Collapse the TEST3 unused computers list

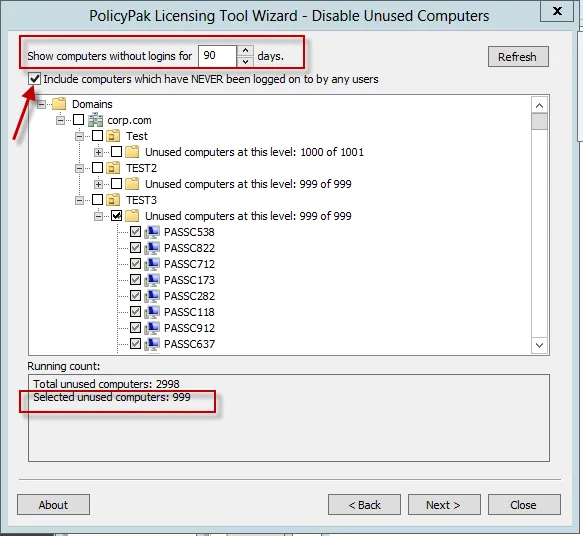[98, 216]
